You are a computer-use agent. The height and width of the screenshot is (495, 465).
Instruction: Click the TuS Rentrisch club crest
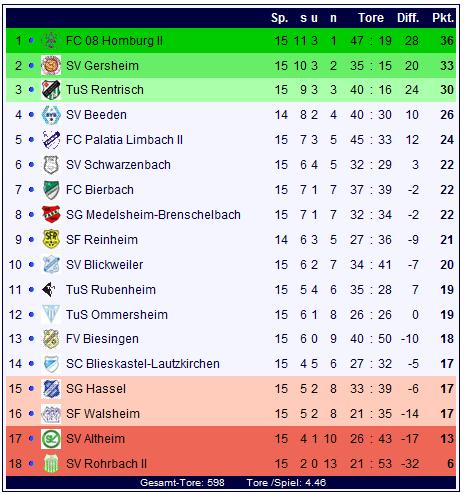51,90
